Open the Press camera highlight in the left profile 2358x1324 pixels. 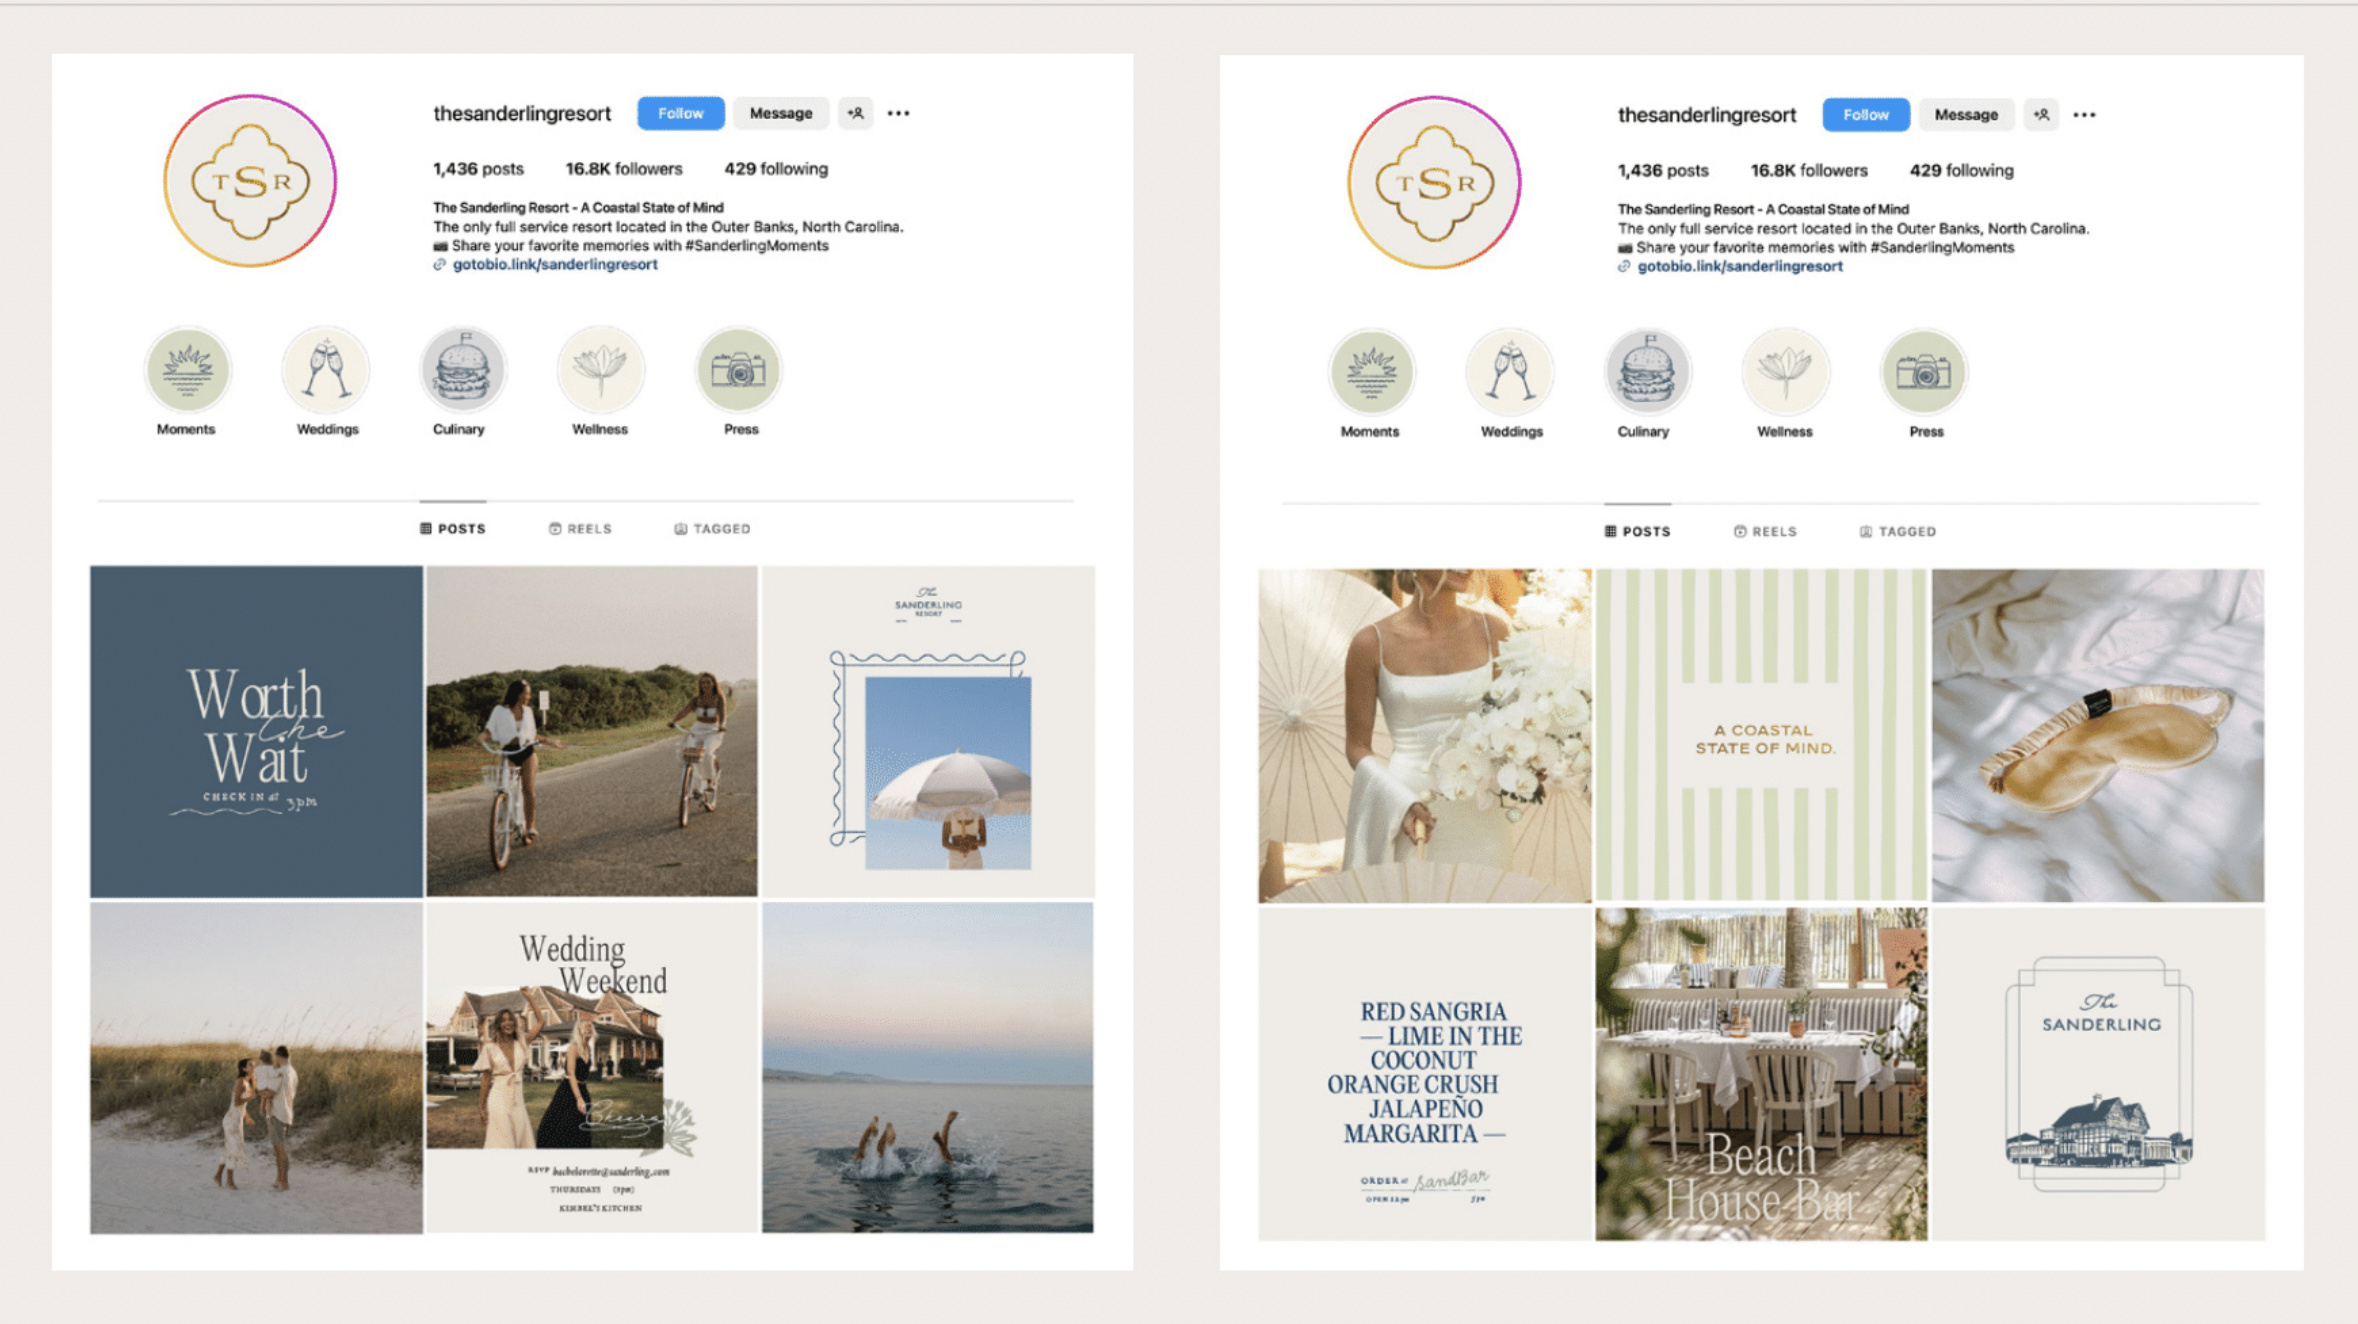(x=738, y=370)
